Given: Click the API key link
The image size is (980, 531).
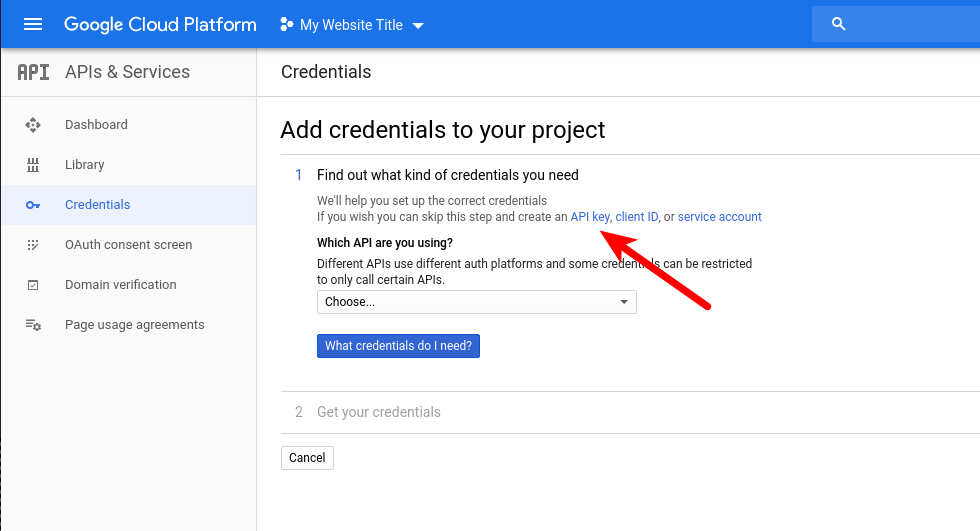Looking at the screenshot, I should 589,217.
